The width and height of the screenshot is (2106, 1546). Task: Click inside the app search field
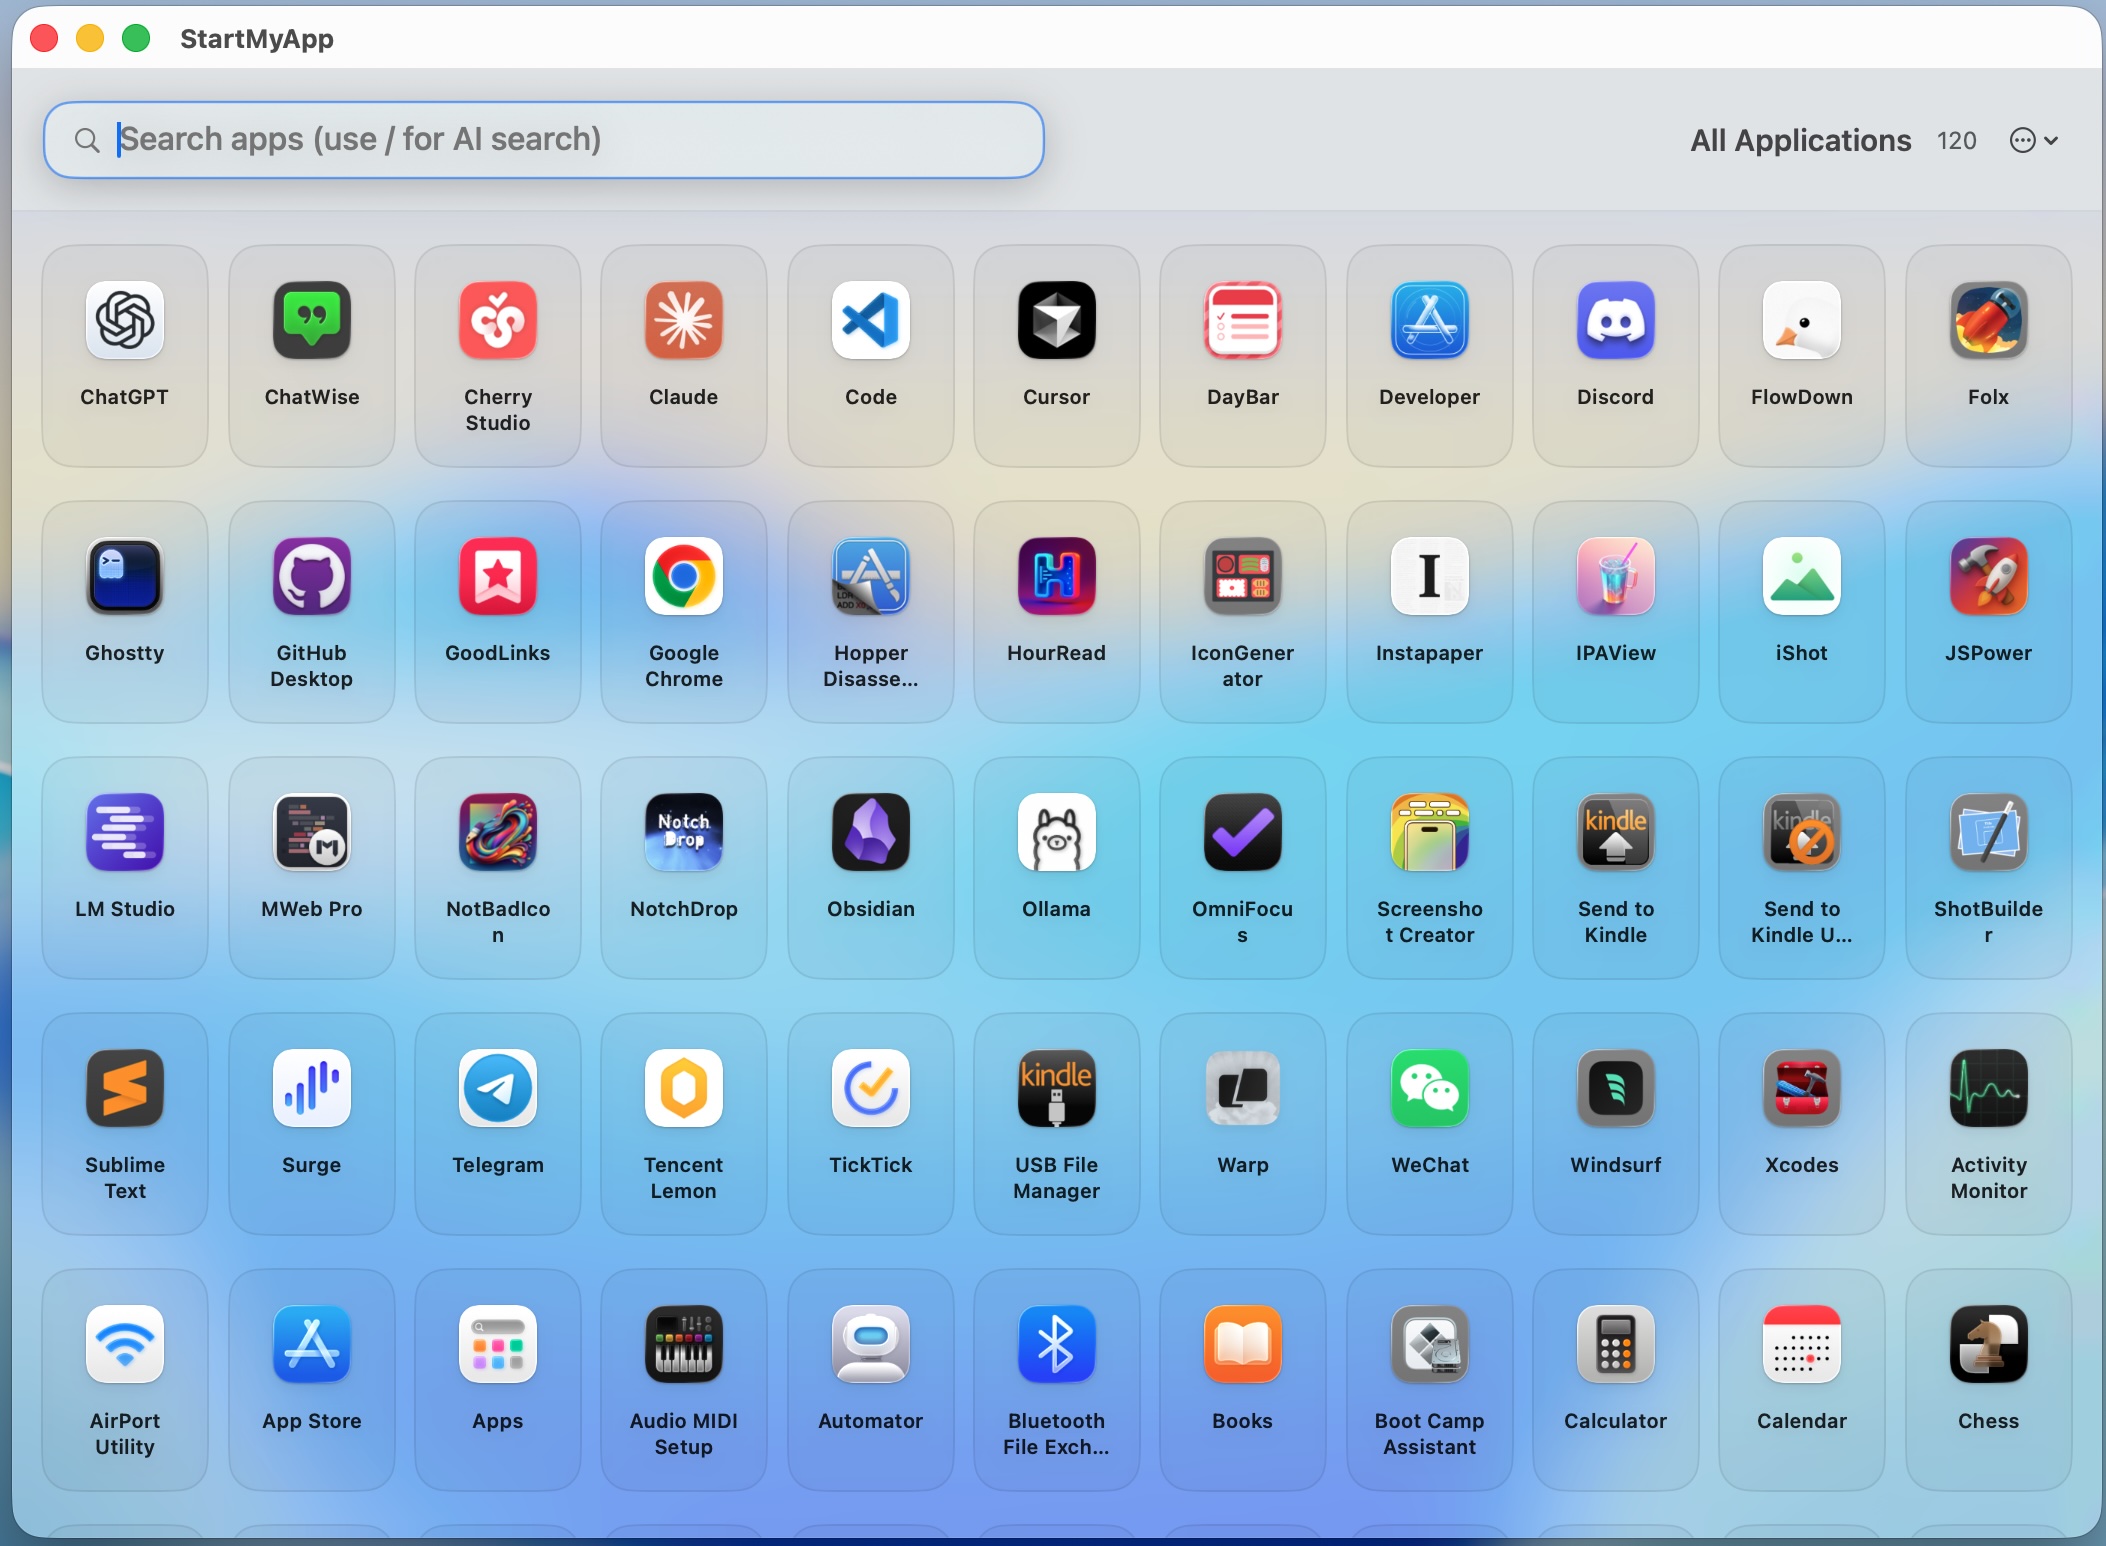543,140
